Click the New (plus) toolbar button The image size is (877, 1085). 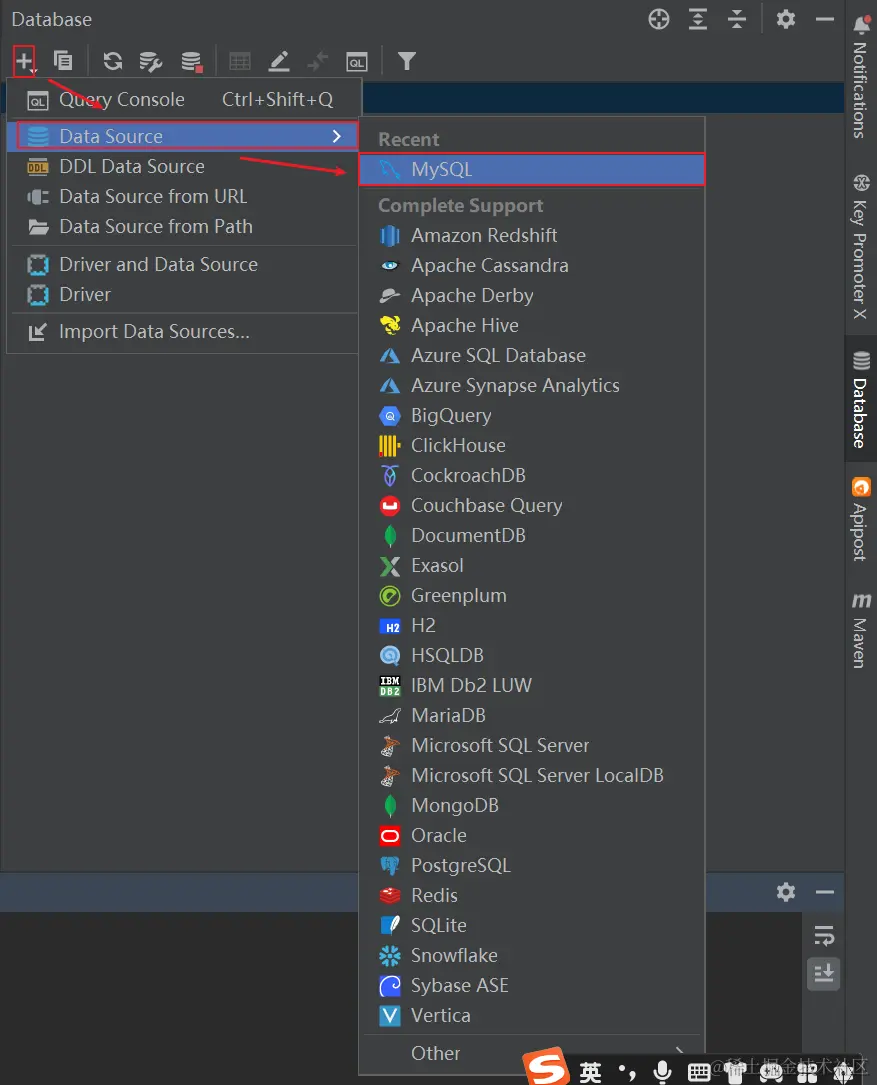click(x=24, y=61)
